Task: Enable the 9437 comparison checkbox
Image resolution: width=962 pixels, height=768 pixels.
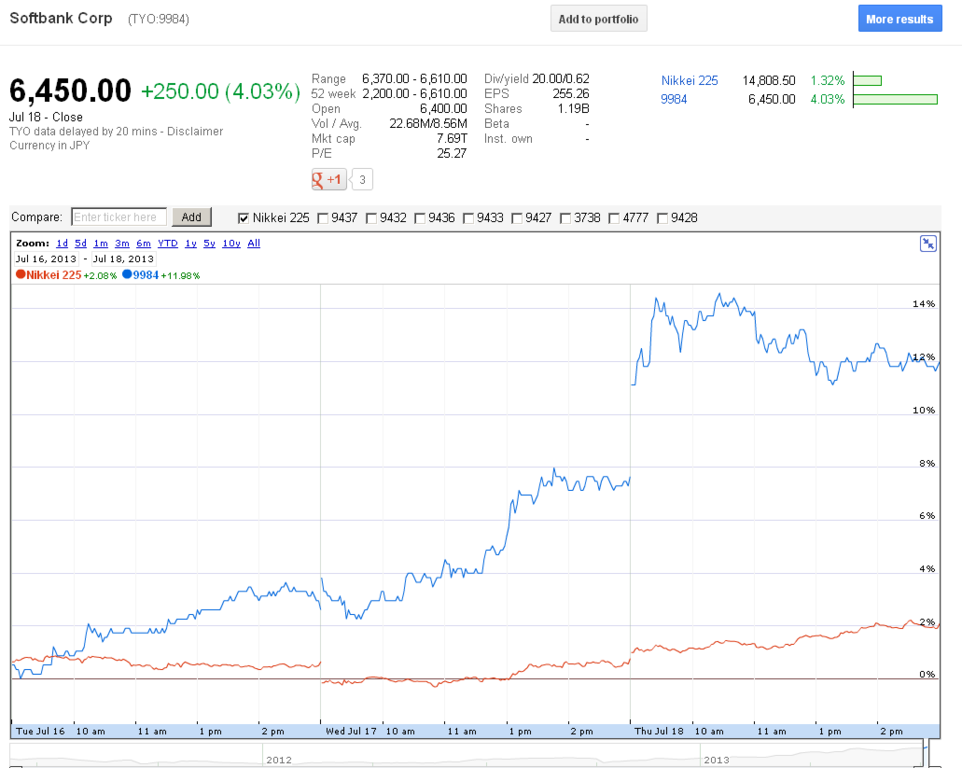Action: pos(322,218)
